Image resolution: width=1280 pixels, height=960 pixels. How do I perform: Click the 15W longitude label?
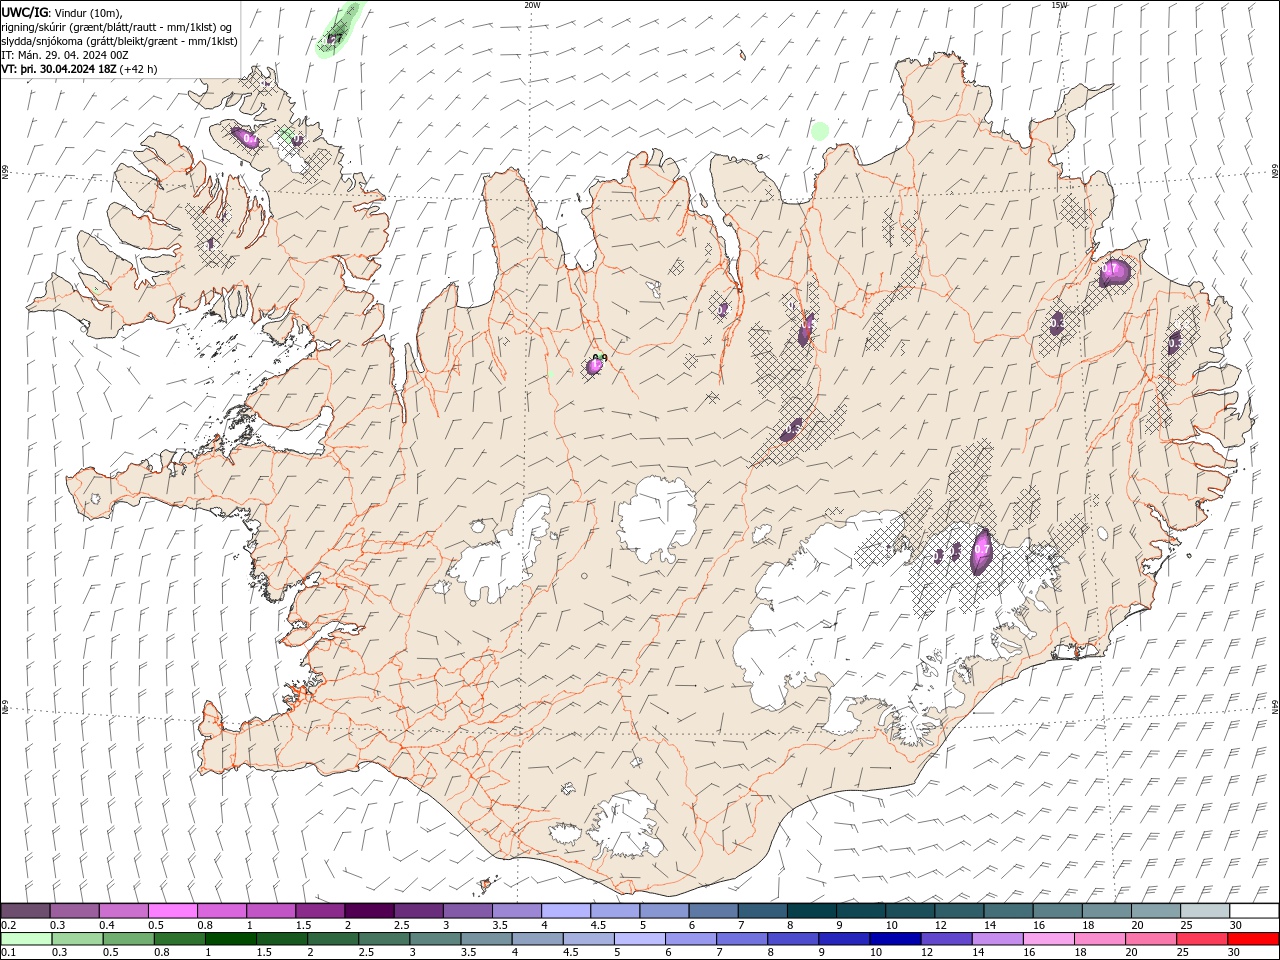tap(1059, 5)
